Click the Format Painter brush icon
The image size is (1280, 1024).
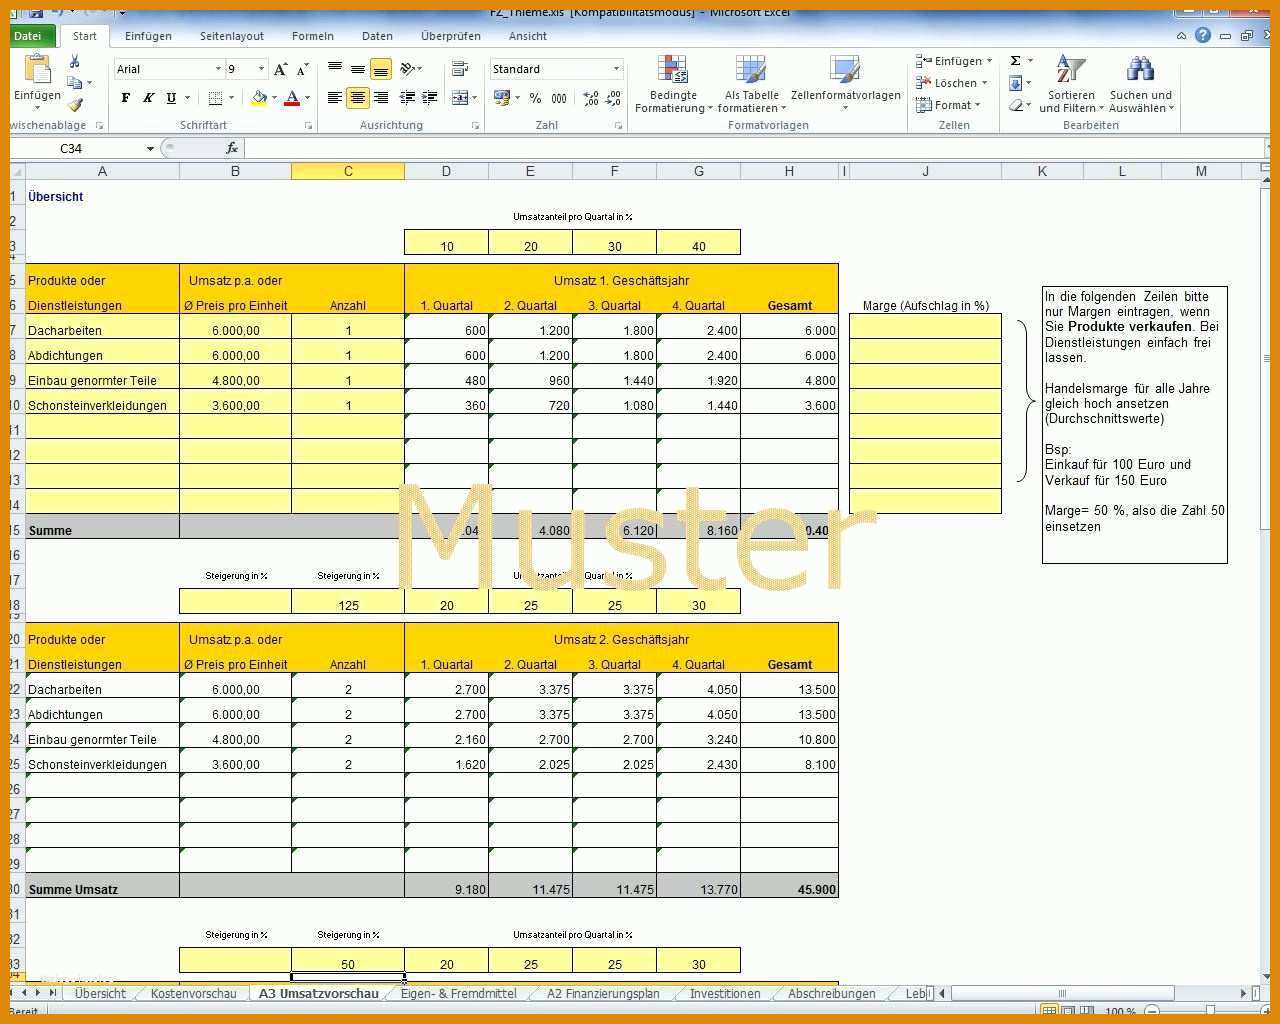[x=75, y=104]
